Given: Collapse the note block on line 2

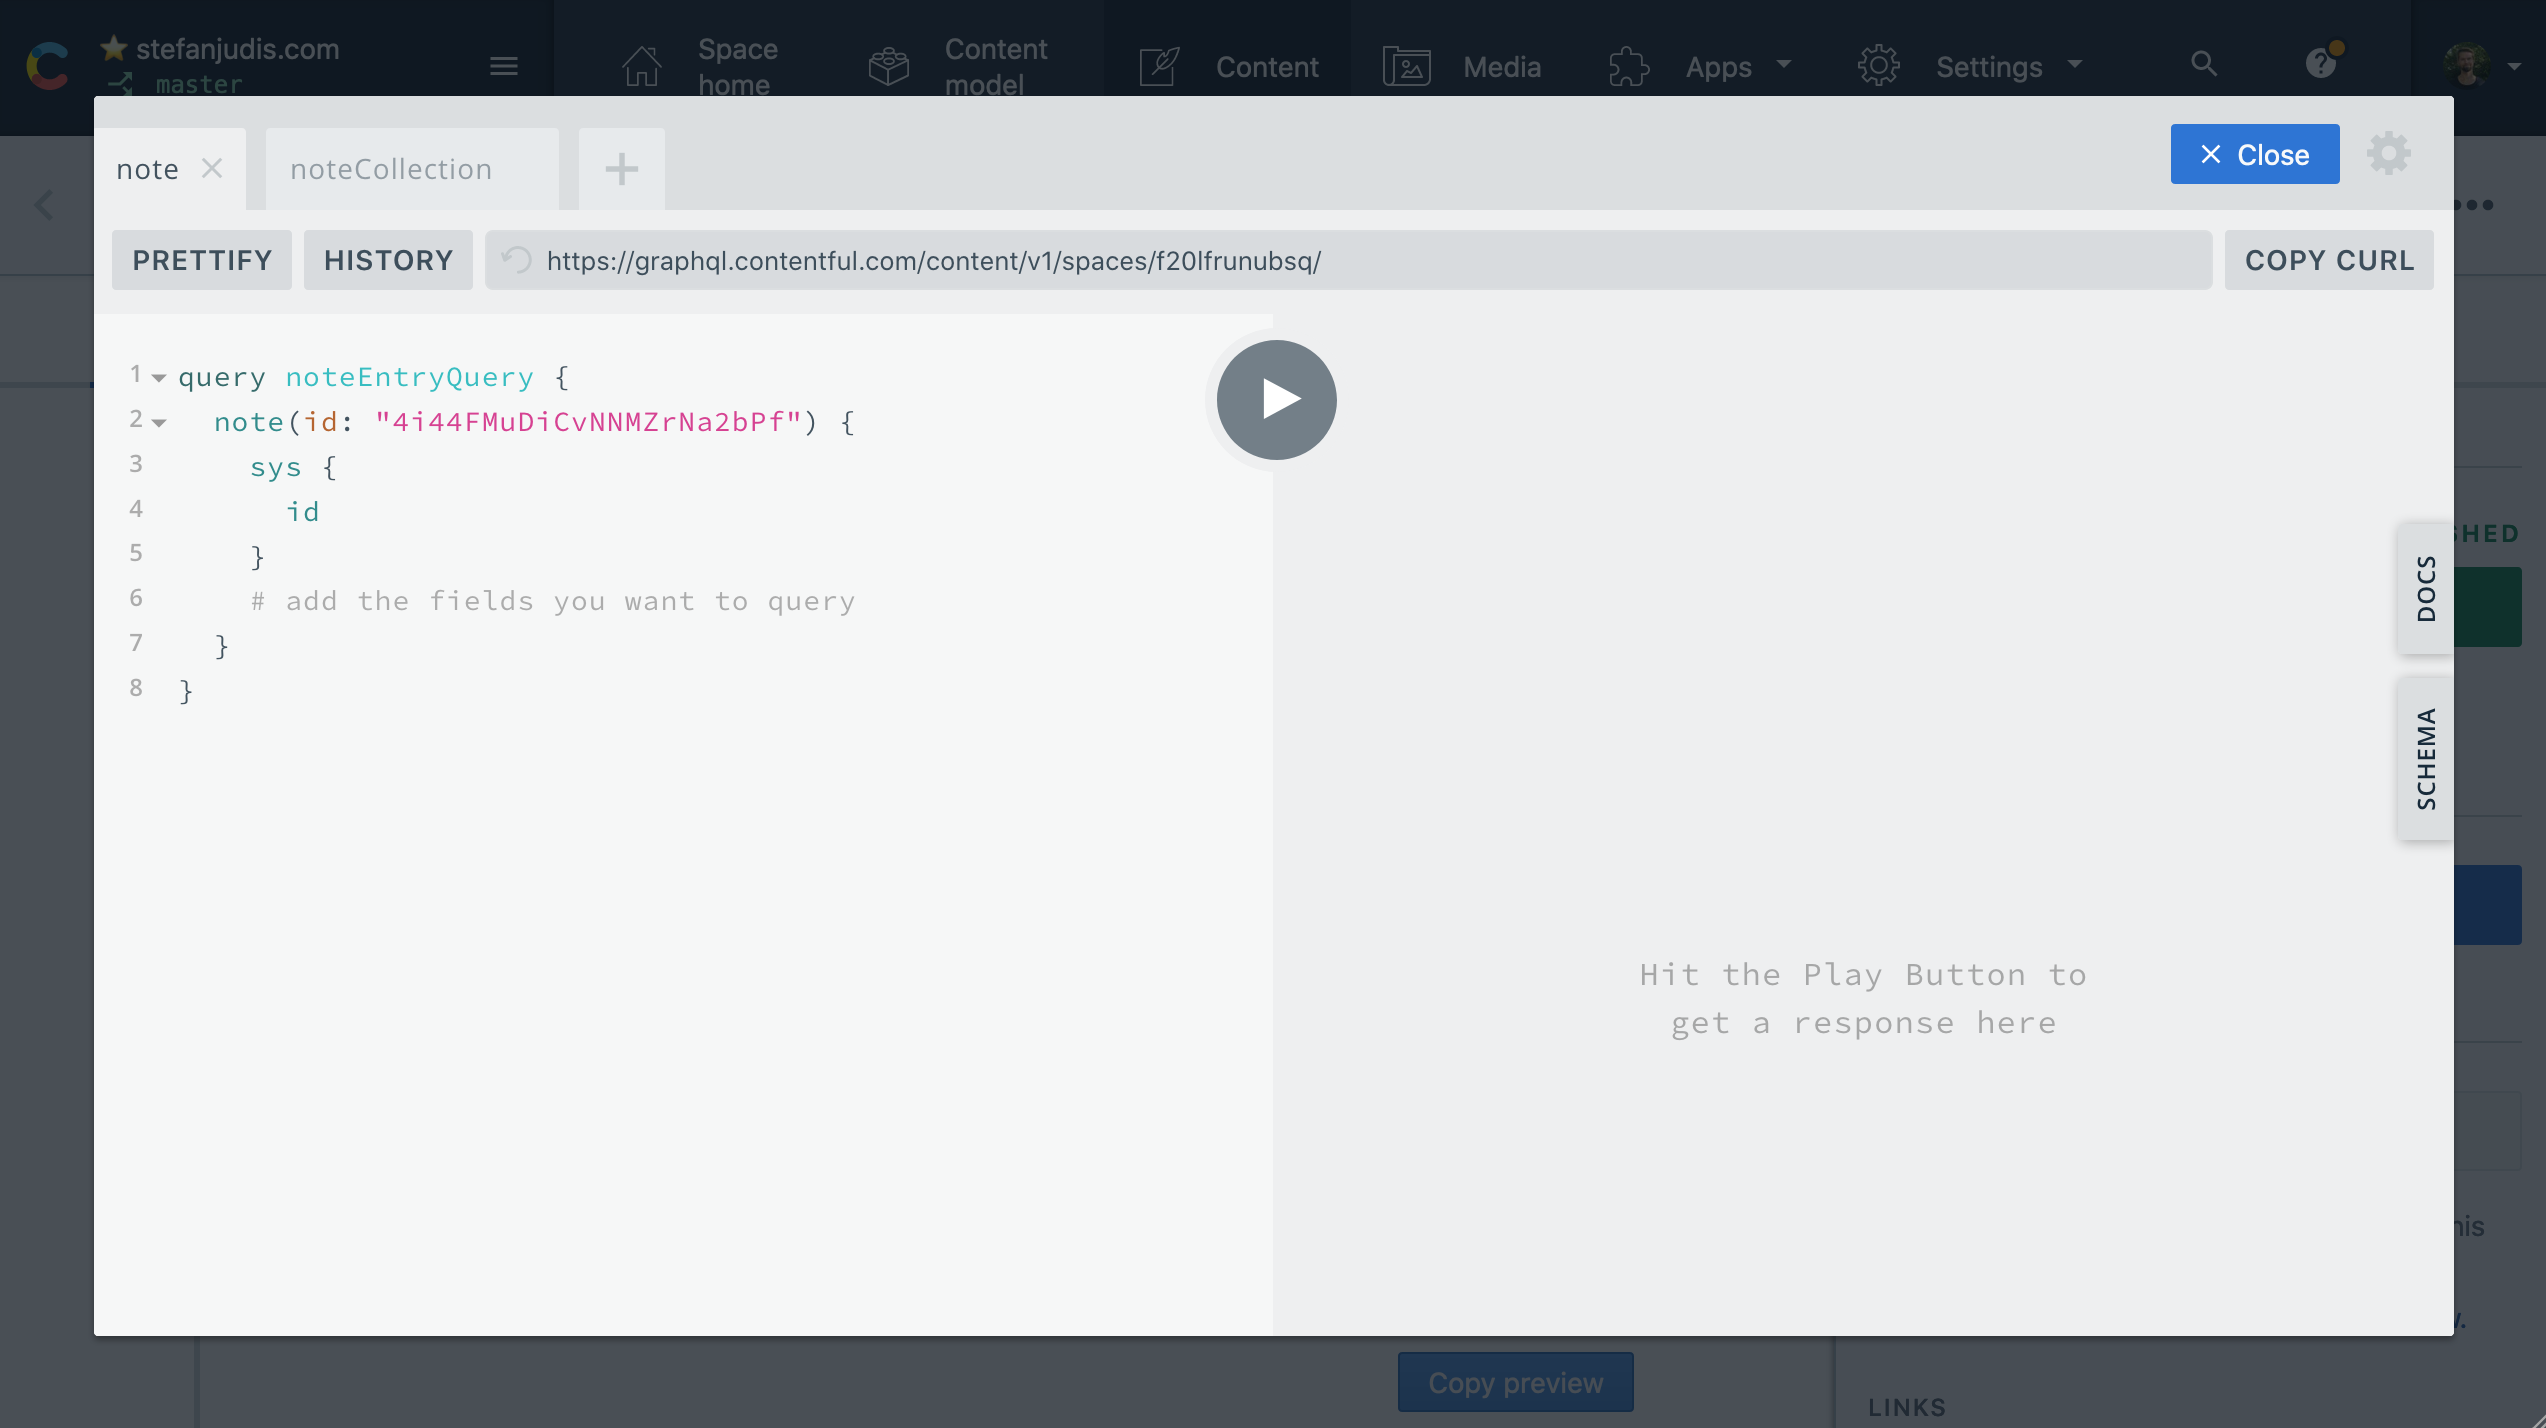Looking at the screenshot, I should tap(159, 423).
